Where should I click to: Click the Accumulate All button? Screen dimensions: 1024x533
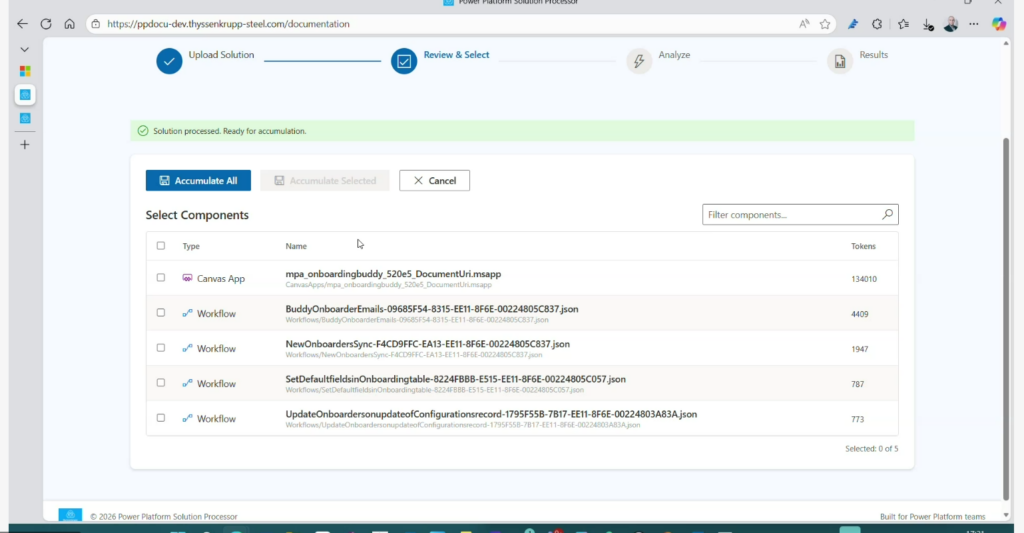[x=198, y=181]
